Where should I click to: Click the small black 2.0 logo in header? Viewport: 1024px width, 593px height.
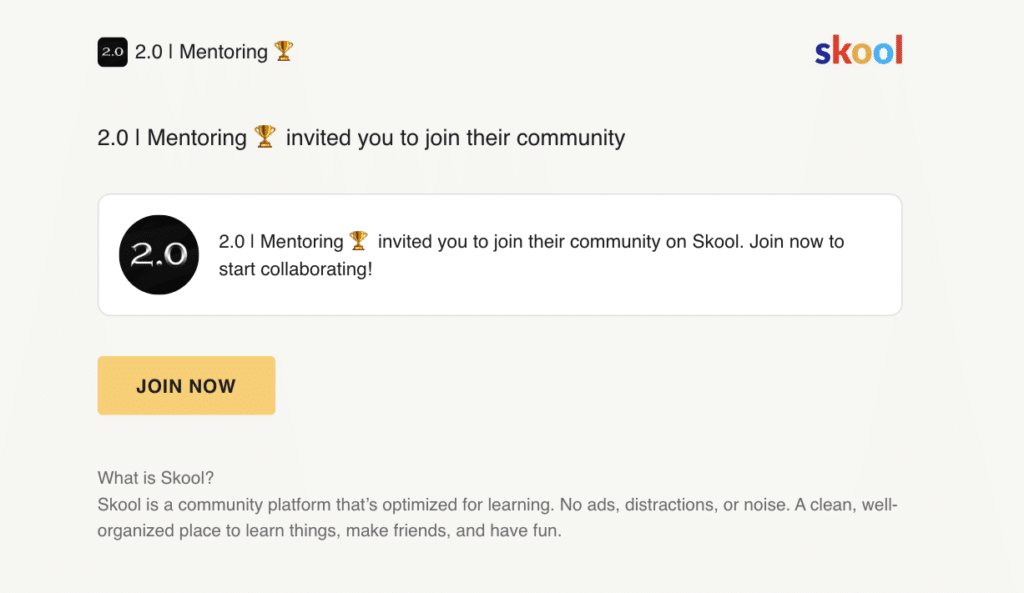click(112, 52)
